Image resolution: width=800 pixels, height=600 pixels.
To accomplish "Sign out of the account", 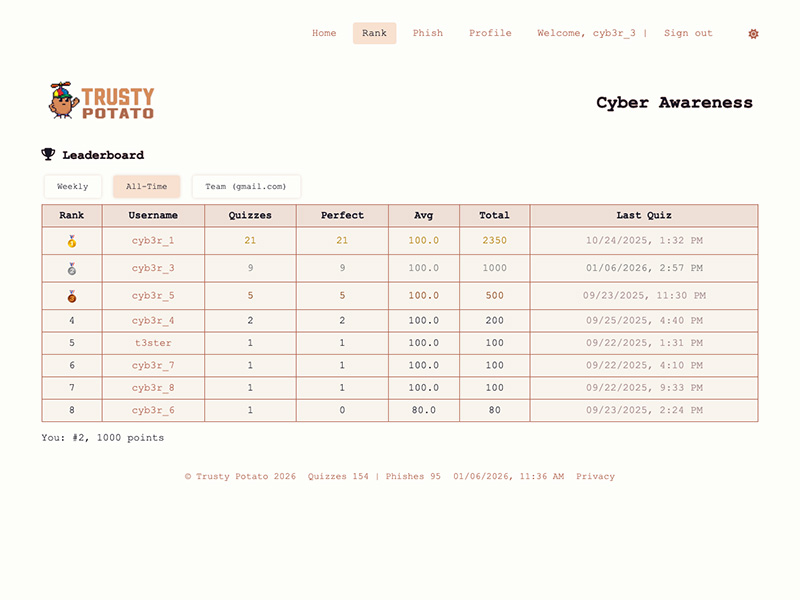I will (x=688, y=33).
